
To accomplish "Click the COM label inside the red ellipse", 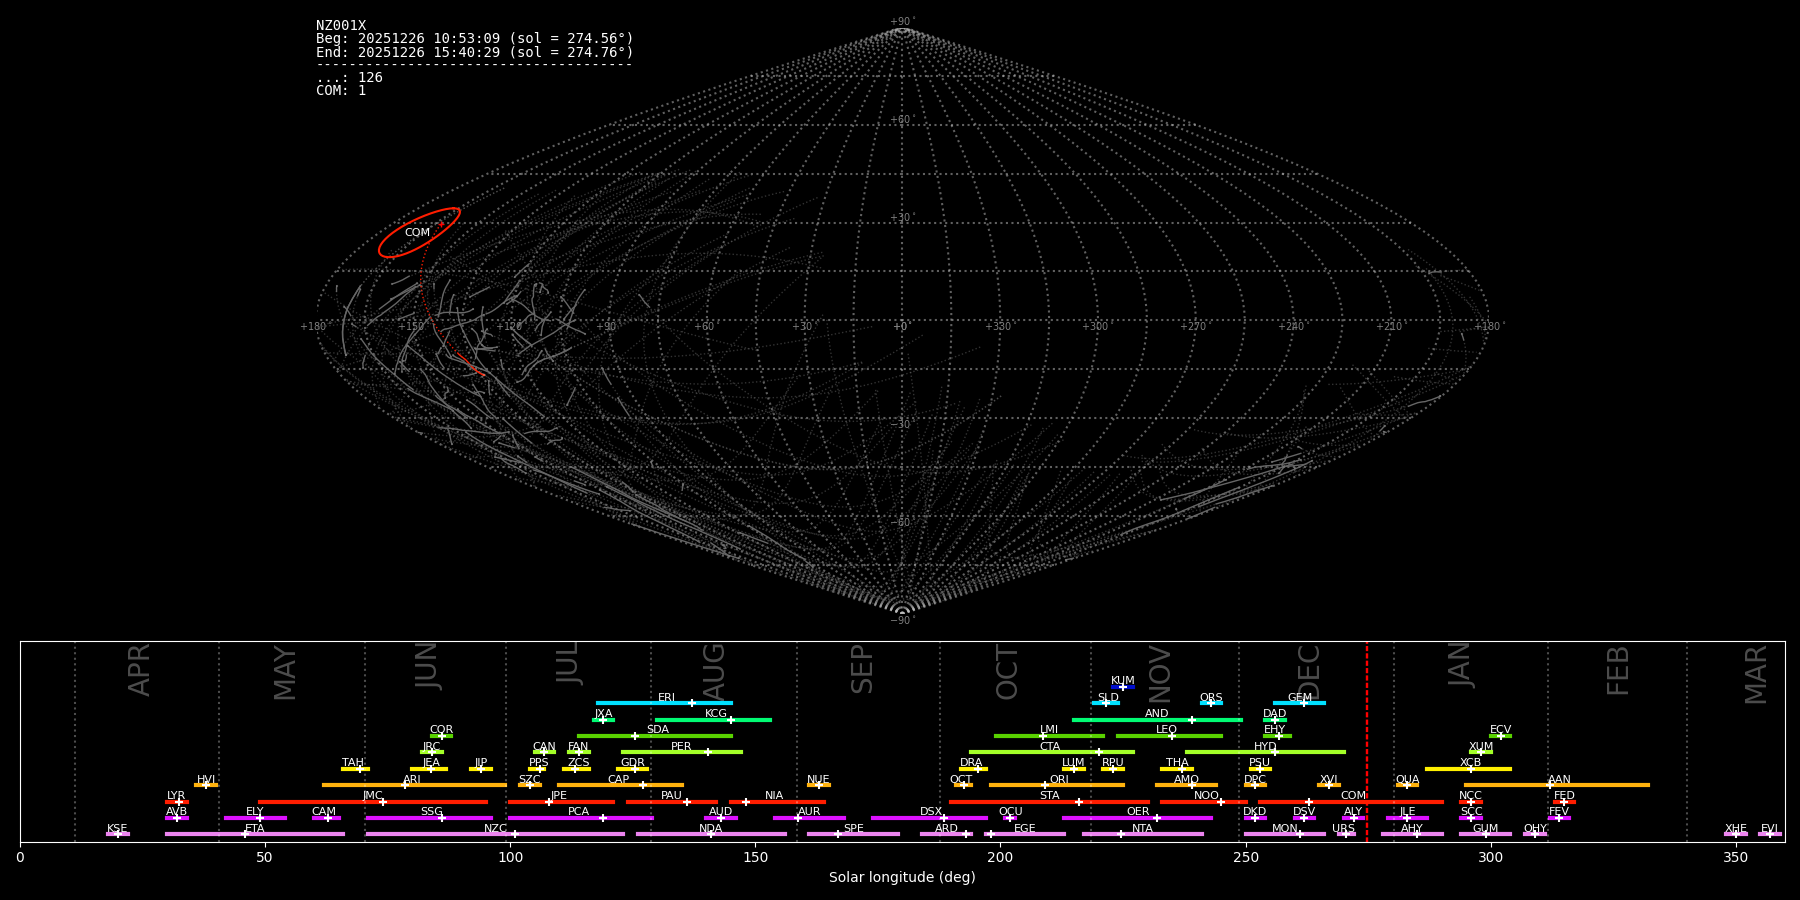I will coord(417,233).
